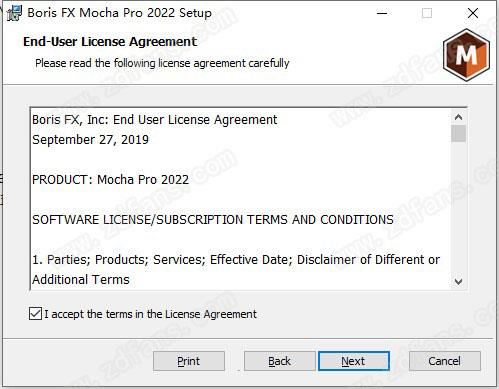499x389 pixels.
Task: Click the license scrollbar thumb
Action: click(x=458, y=133)
